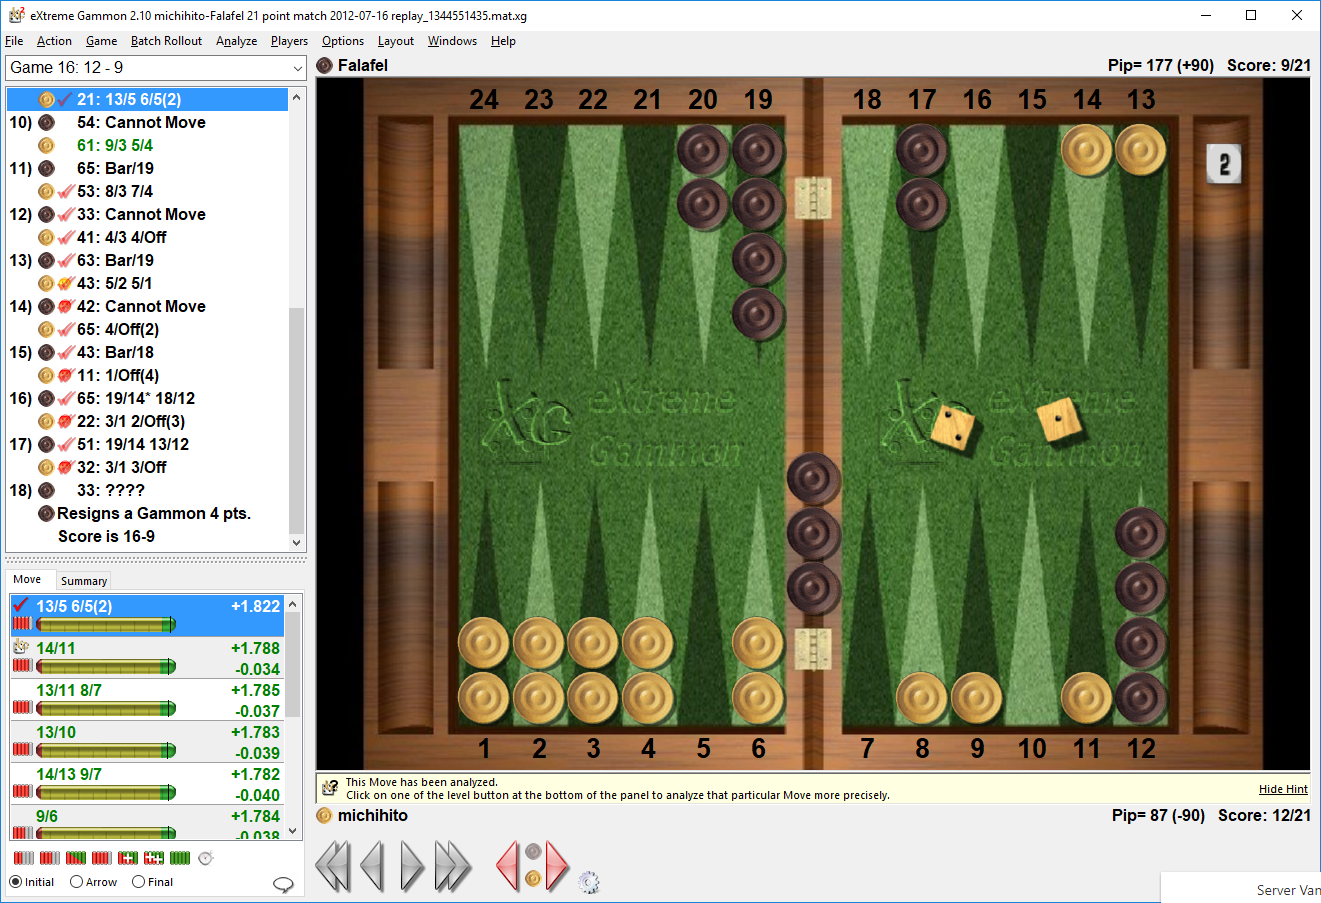This screenshot has height=903, width=1321.
Task: Click the Hide Hint link
Action: click(x=1282, y=789)
